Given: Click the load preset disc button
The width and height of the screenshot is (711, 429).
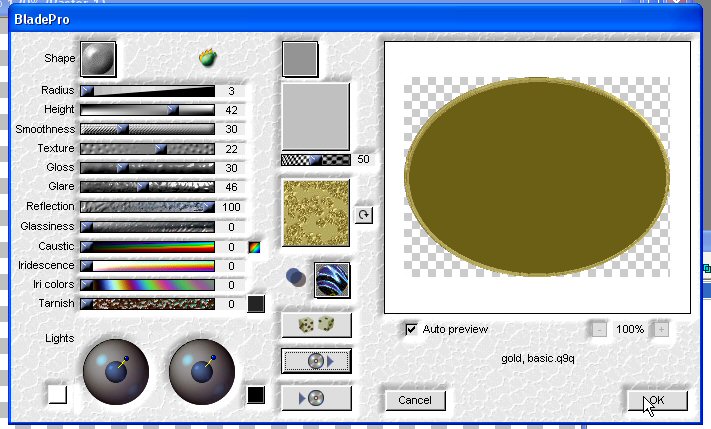Looking at the screenshot, I should pos(317,361).
